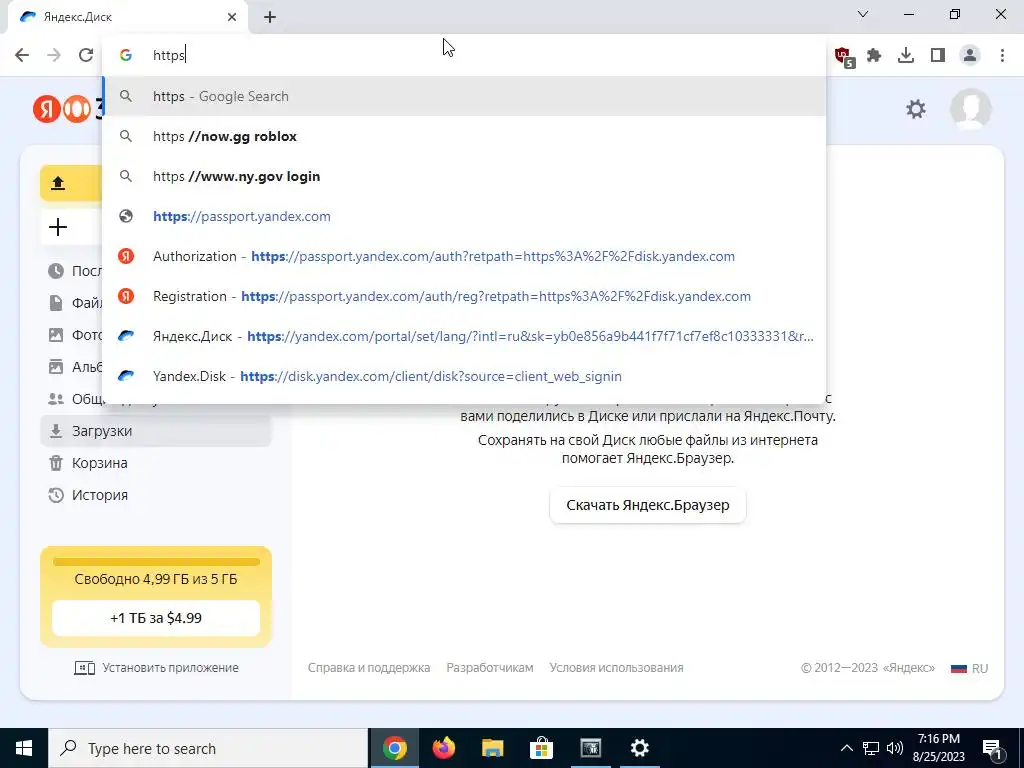The height and width of the screenshot is (768, 1024).
Task: Click the RU language selector
Action: pyautogui.click(x=970, y=669)
